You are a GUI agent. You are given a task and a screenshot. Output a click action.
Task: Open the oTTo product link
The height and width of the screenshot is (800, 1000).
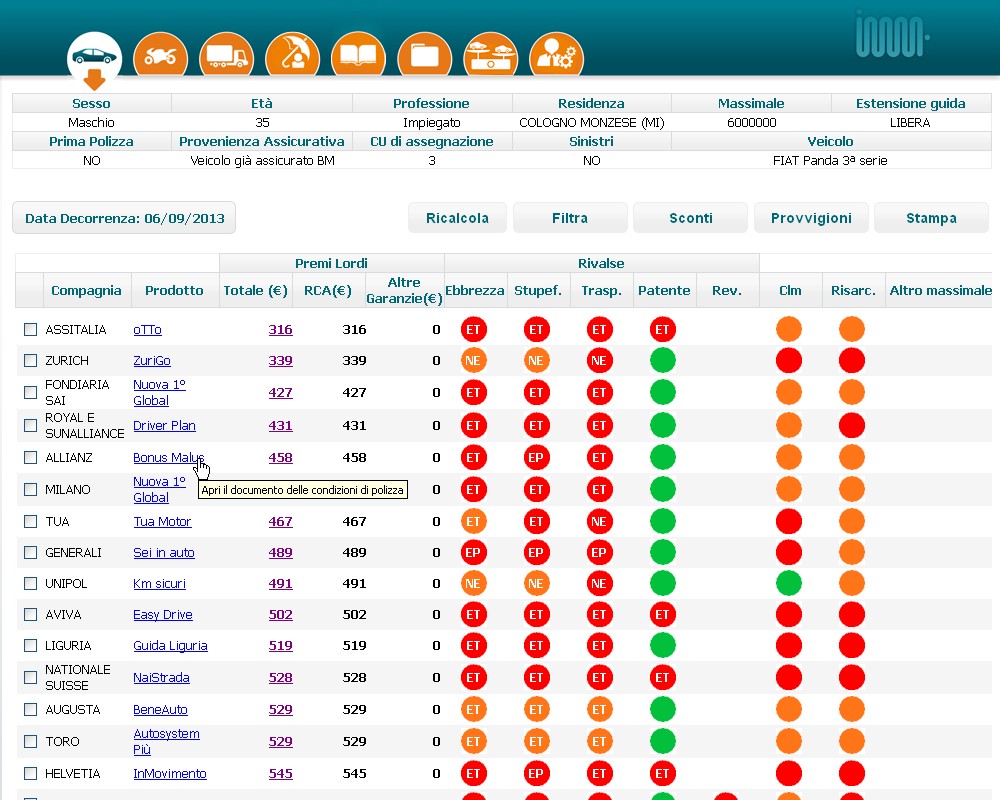point(147,330)
